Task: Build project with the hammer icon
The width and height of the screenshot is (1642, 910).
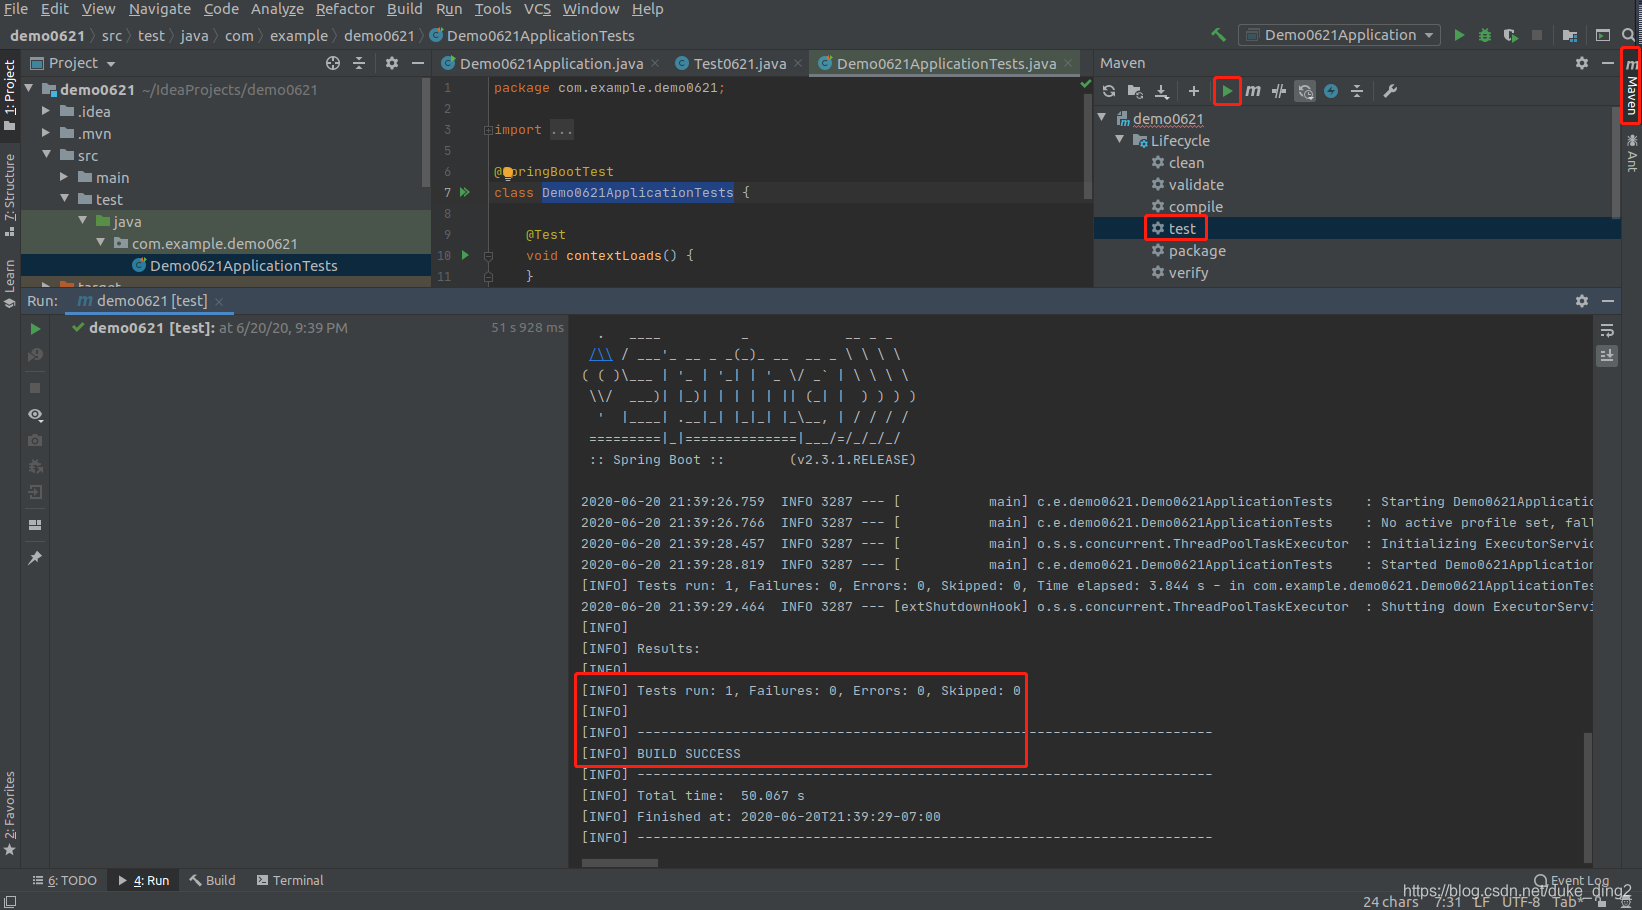Action: click(x=1218, y=35)
